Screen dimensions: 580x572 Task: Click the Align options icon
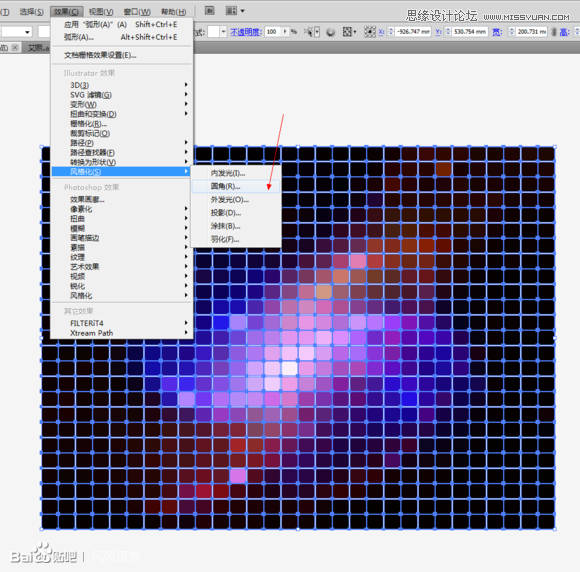coord(348,32)
